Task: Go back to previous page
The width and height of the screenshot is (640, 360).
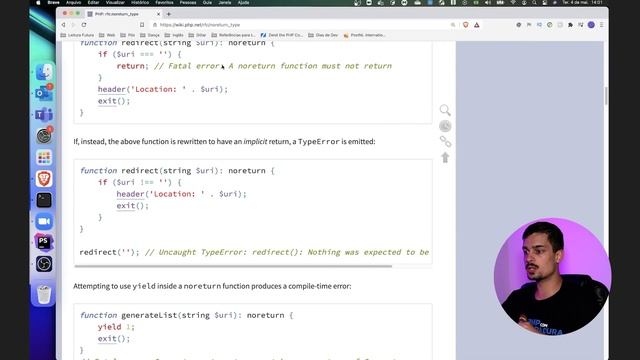Action: [63, 25]
